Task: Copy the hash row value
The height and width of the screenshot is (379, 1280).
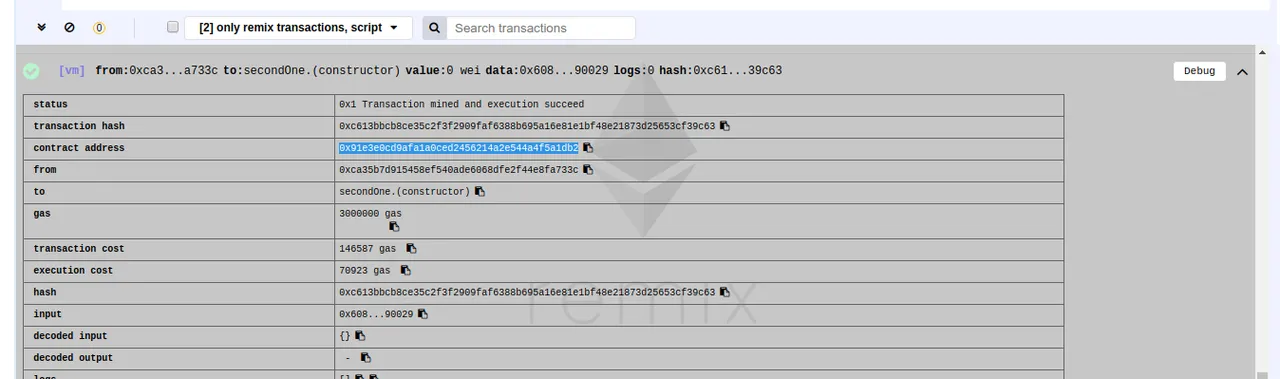Action: (725, 292)
